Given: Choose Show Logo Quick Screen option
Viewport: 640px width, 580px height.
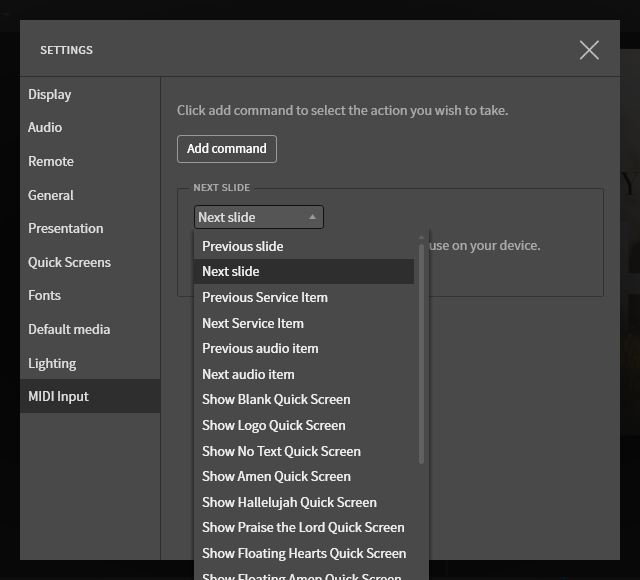Looking at the screenshot, I should click(304, 425).
